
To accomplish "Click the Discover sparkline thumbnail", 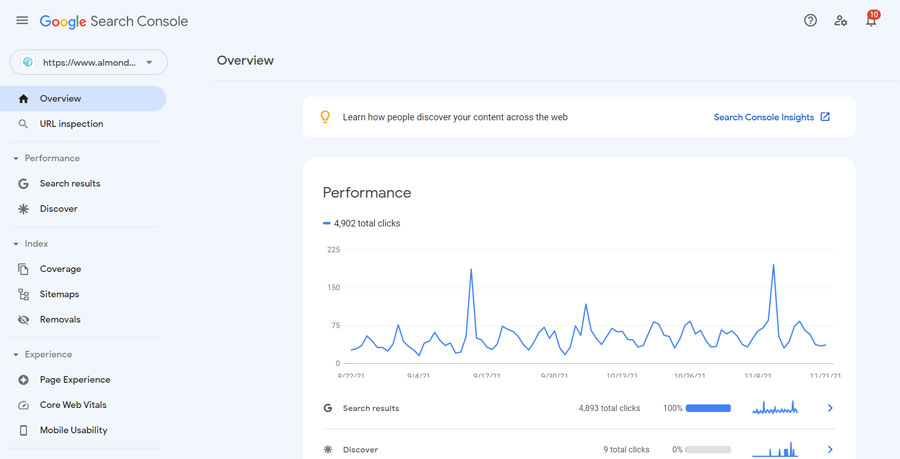I will (x=775, y=449).
